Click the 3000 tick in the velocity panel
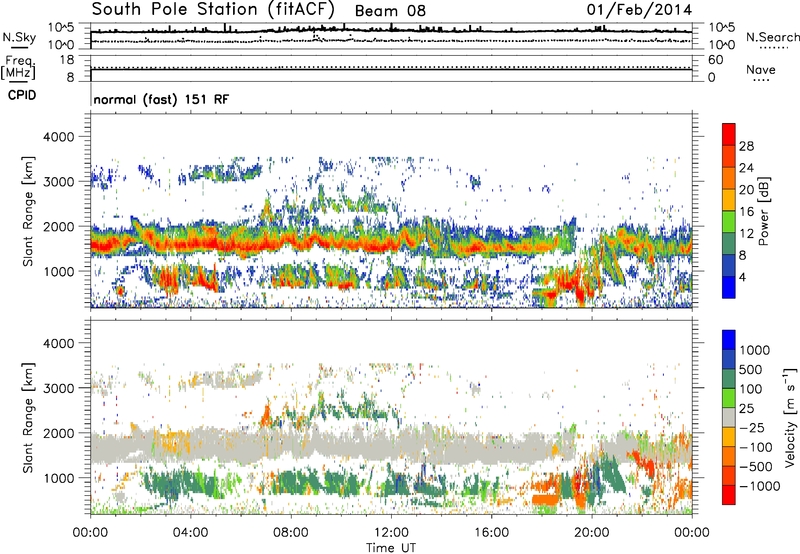Viewport: 800px width, 554px height. point(58,388)
